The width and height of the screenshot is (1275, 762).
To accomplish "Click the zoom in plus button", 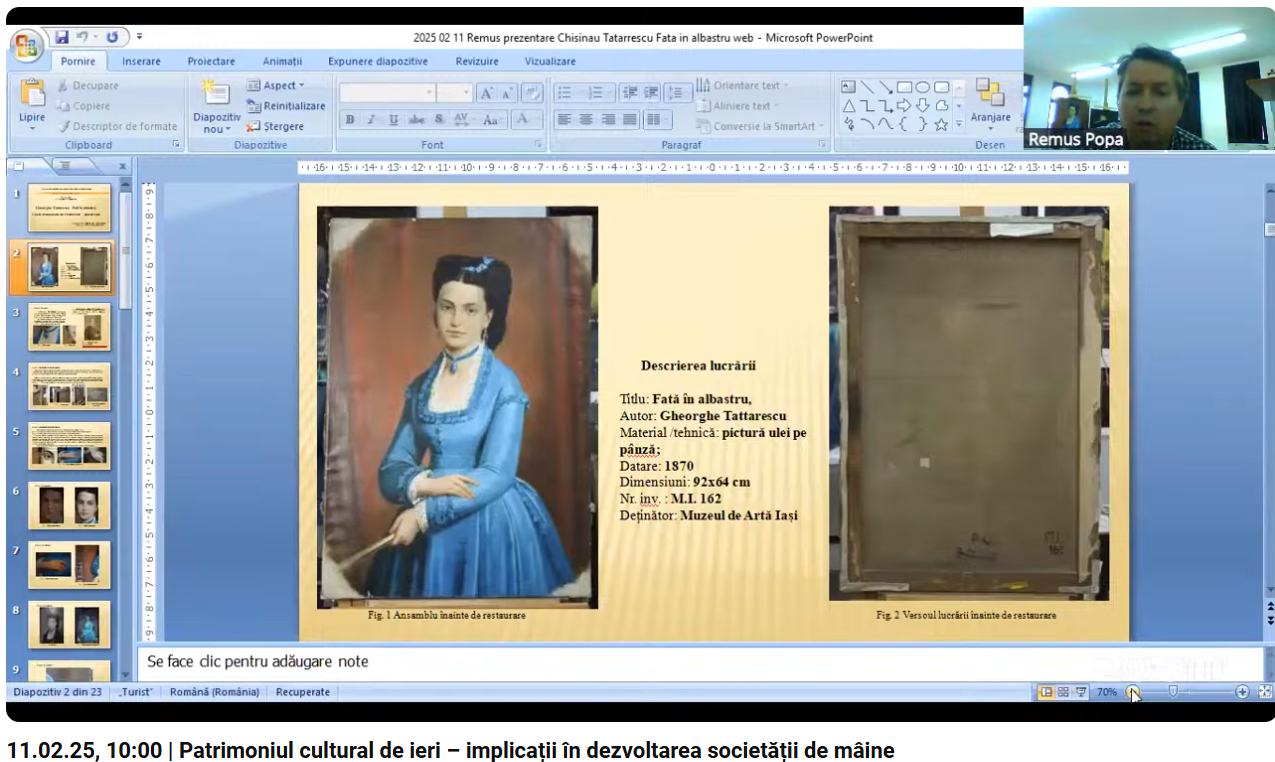I will pos(1242,692).
